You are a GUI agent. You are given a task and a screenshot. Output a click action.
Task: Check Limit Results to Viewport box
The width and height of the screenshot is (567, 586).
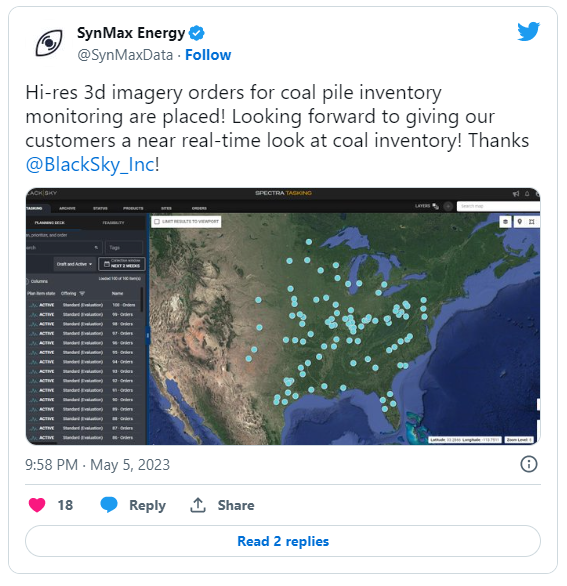pyautogui.click(x=157, y=222)
